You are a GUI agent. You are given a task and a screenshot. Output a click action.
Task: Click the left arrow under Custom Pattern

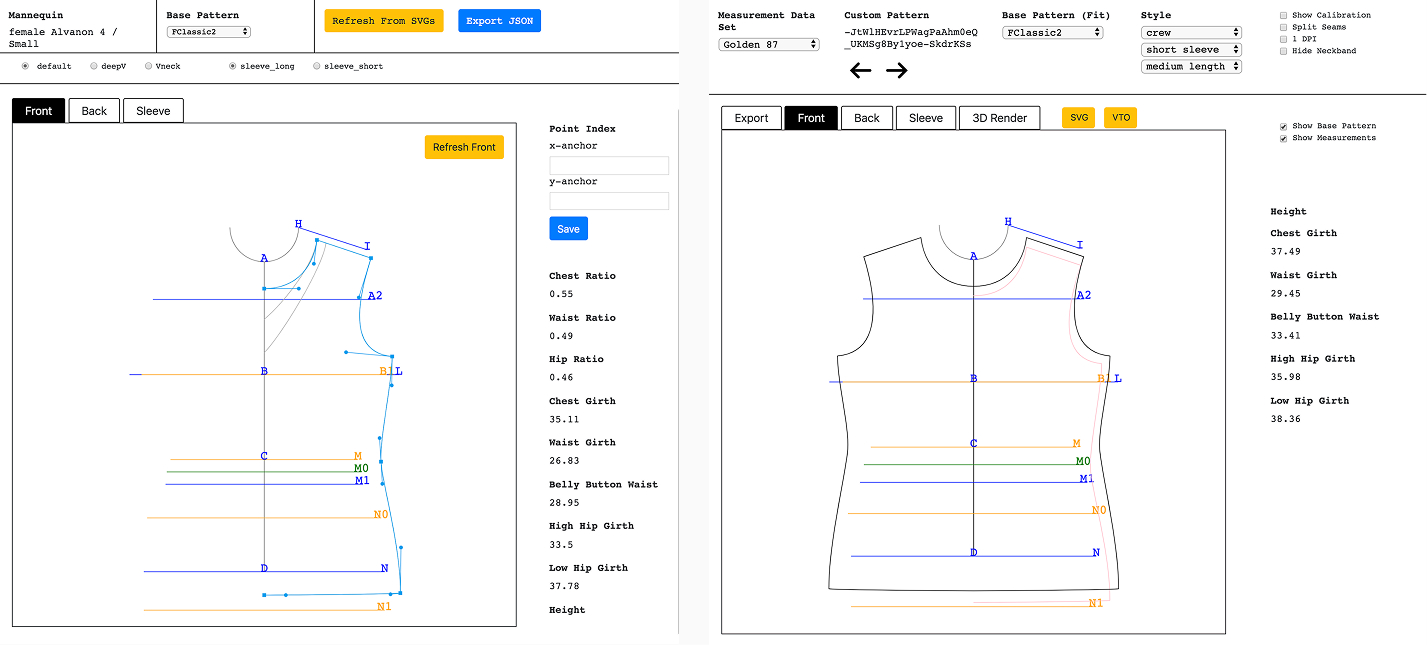860,71
